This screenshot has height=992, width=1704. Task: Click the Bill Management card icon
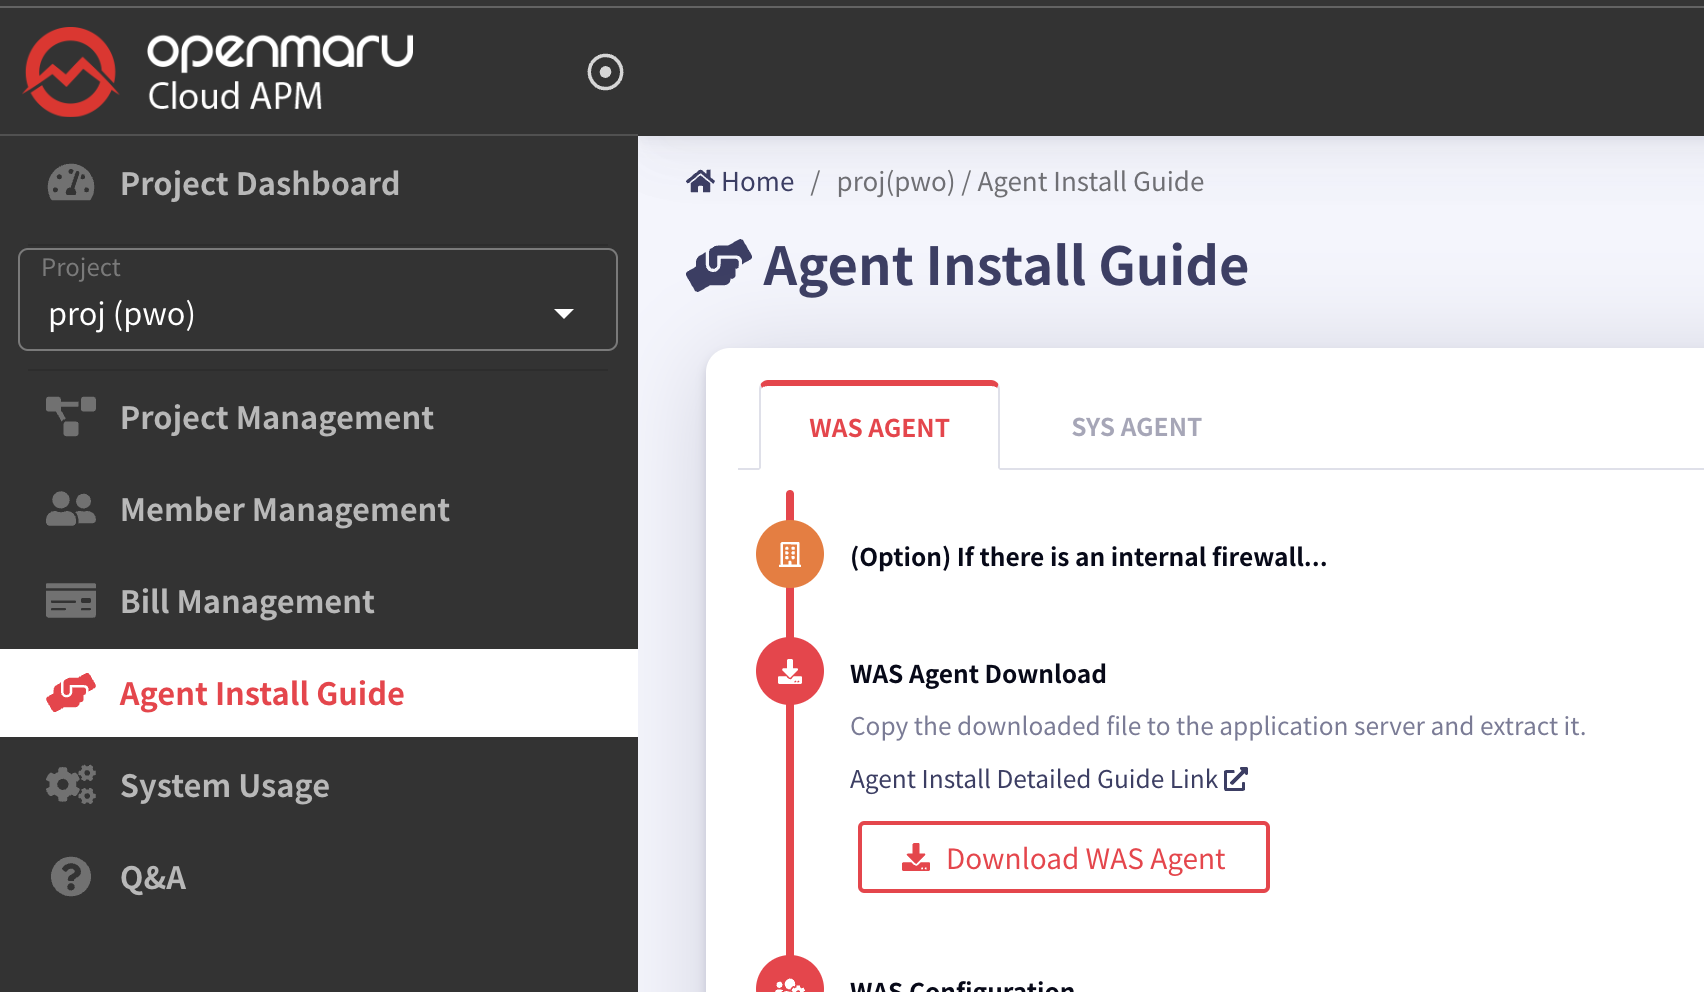click(71, 601)
